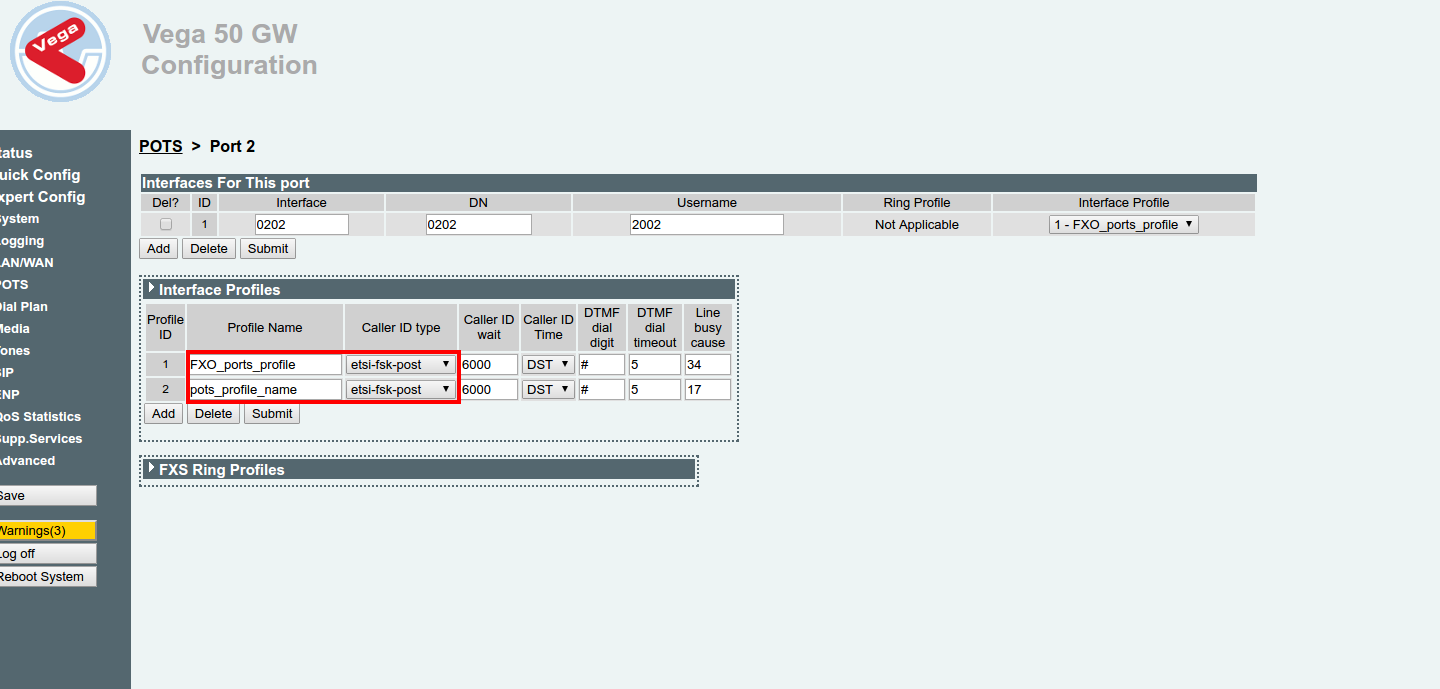Screen dimensions: 1440x689
Task: Click the Username field showing 2002
Action: 707,225
